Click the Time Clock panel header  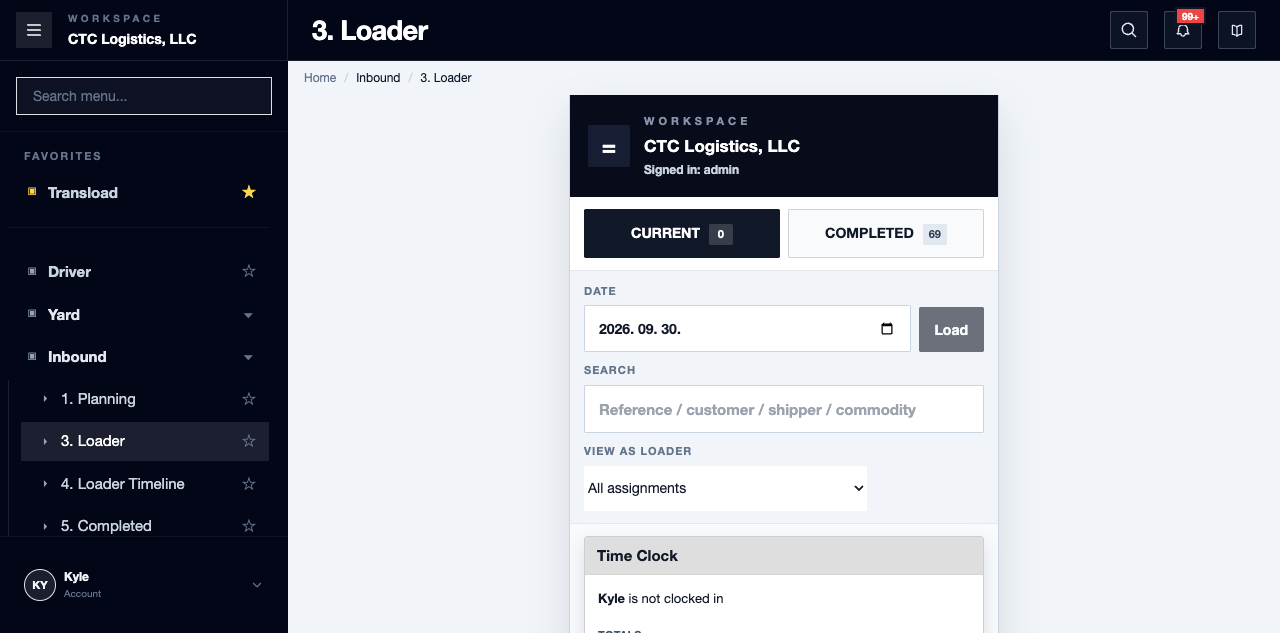click(x=784, y=556)
